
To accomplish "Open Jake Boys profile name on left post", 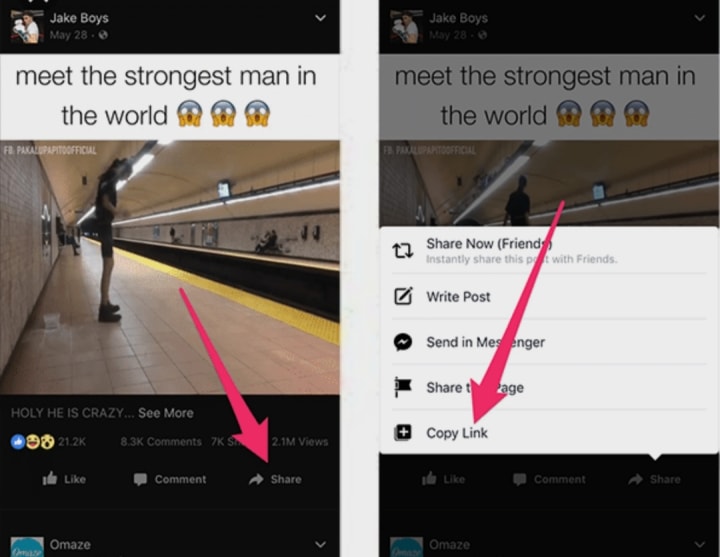I will 79,18.
